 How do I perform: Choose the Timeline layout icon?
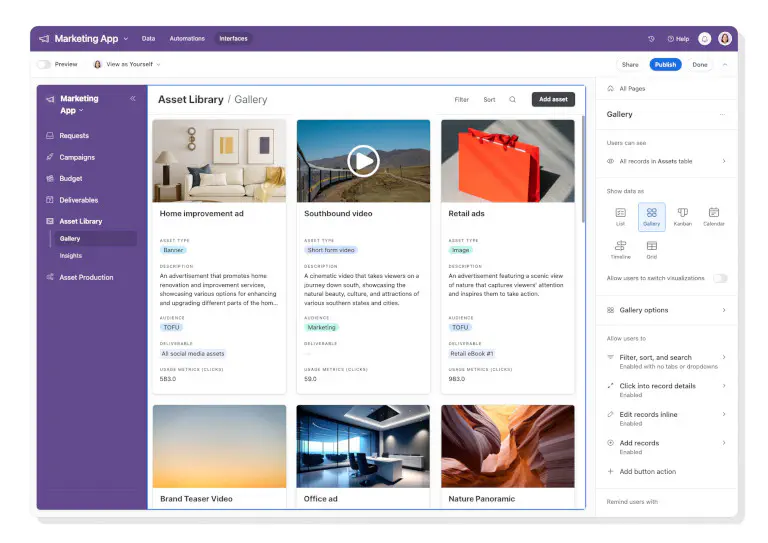(x=621, y=249)
